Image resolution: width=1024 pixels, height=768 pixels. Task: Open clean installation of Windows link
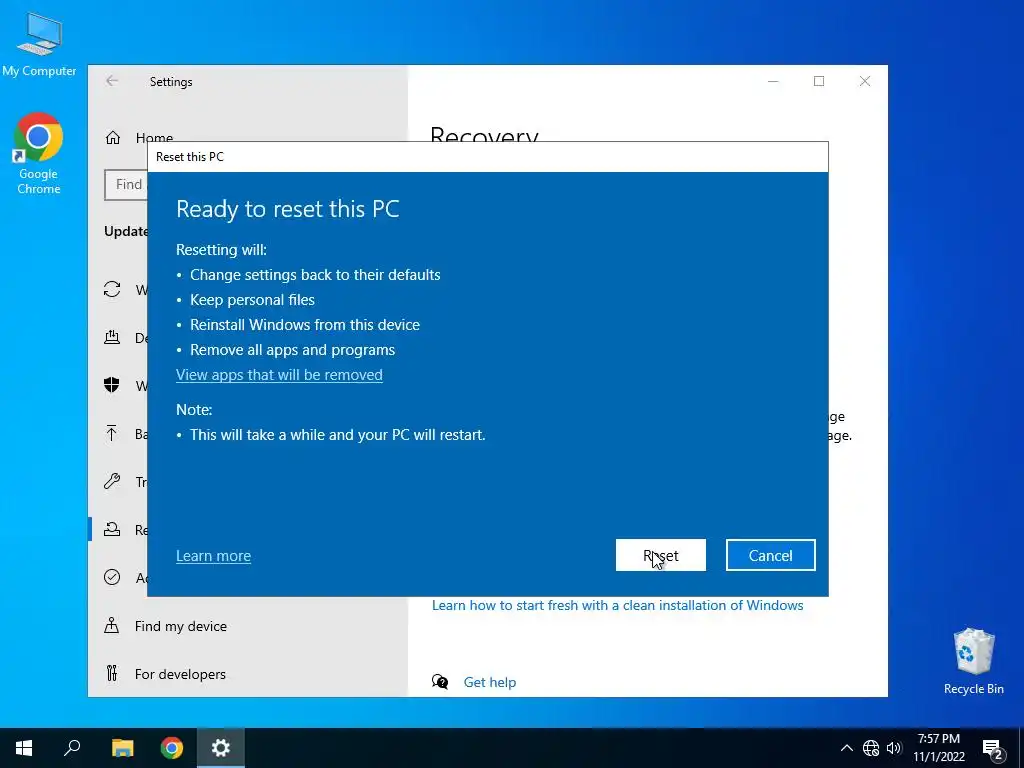pos(617,605)
